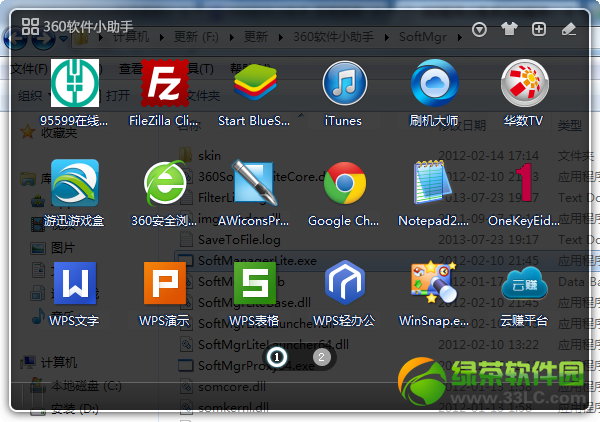Viewport: 600px width, 422px height.
Task: Open WPS轻办公
Action: 345,283
